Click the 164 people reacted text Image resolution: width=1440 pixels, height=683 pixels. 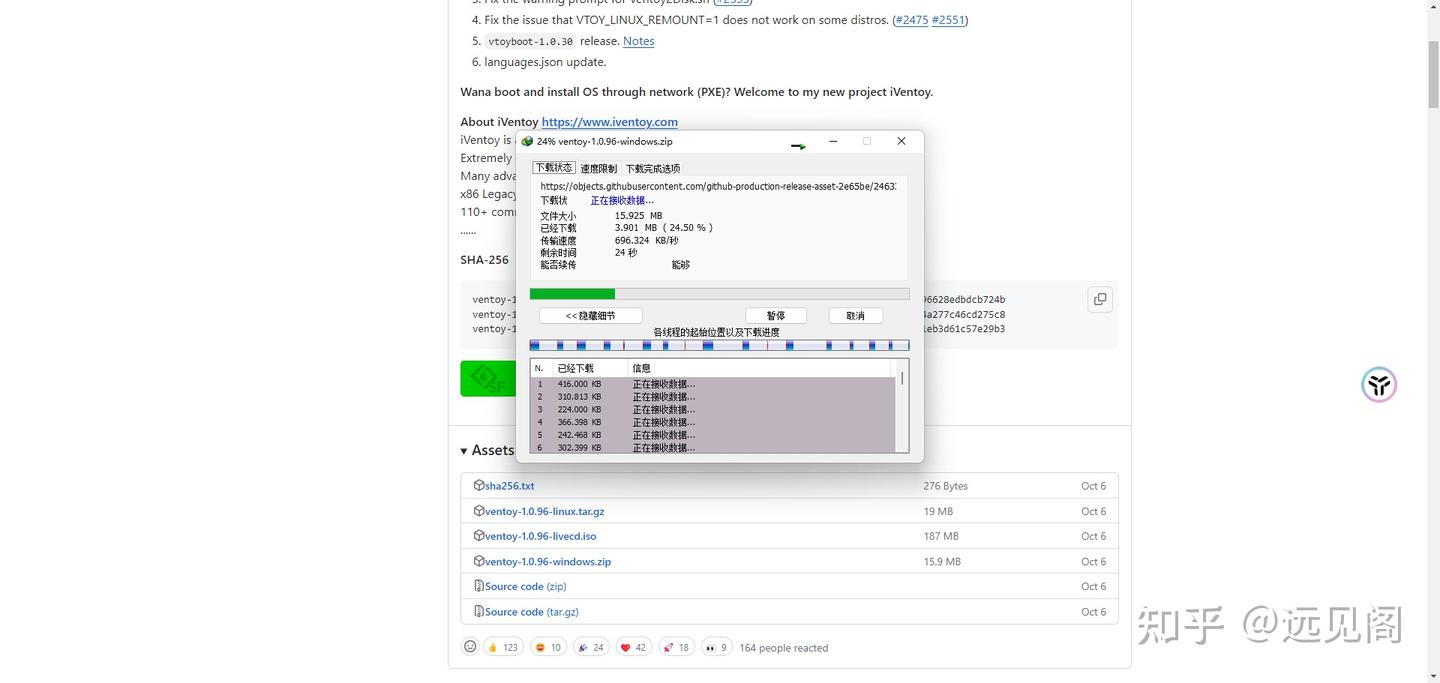pos(784,648)
